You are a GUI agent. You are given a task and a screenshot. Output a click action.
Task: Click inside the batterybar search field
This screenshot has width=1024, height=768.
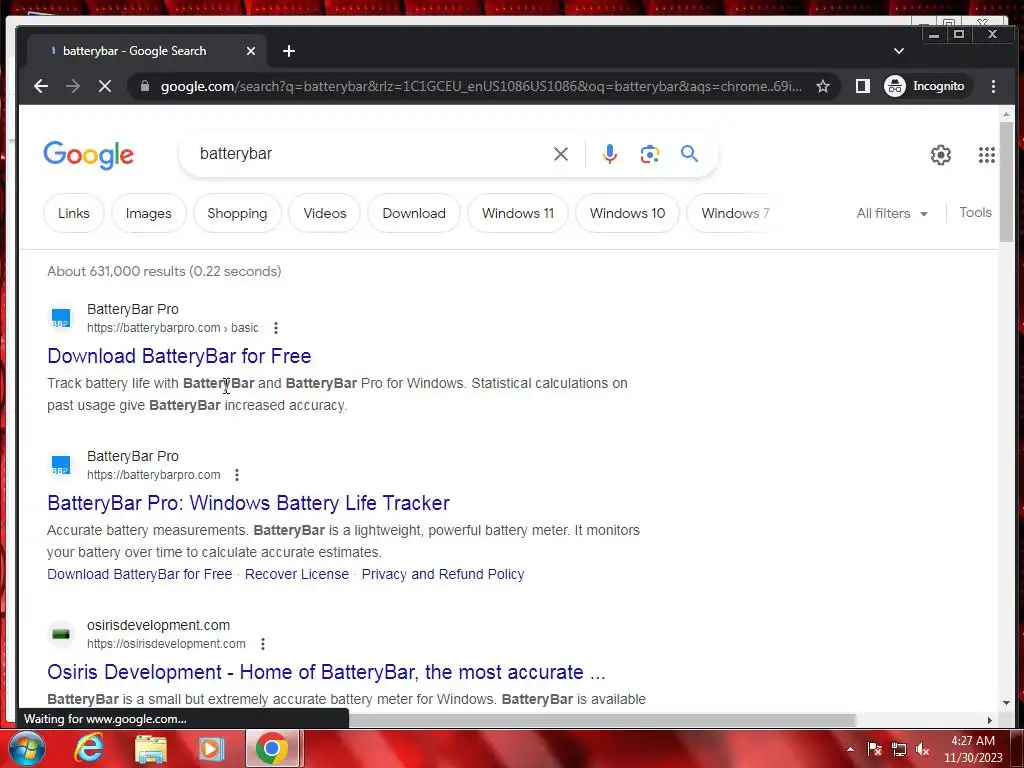(372, 154)
